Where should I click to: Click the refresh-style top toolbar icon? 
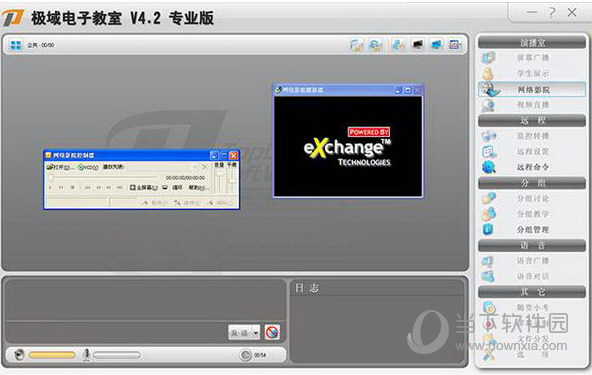tap(375, 45)
